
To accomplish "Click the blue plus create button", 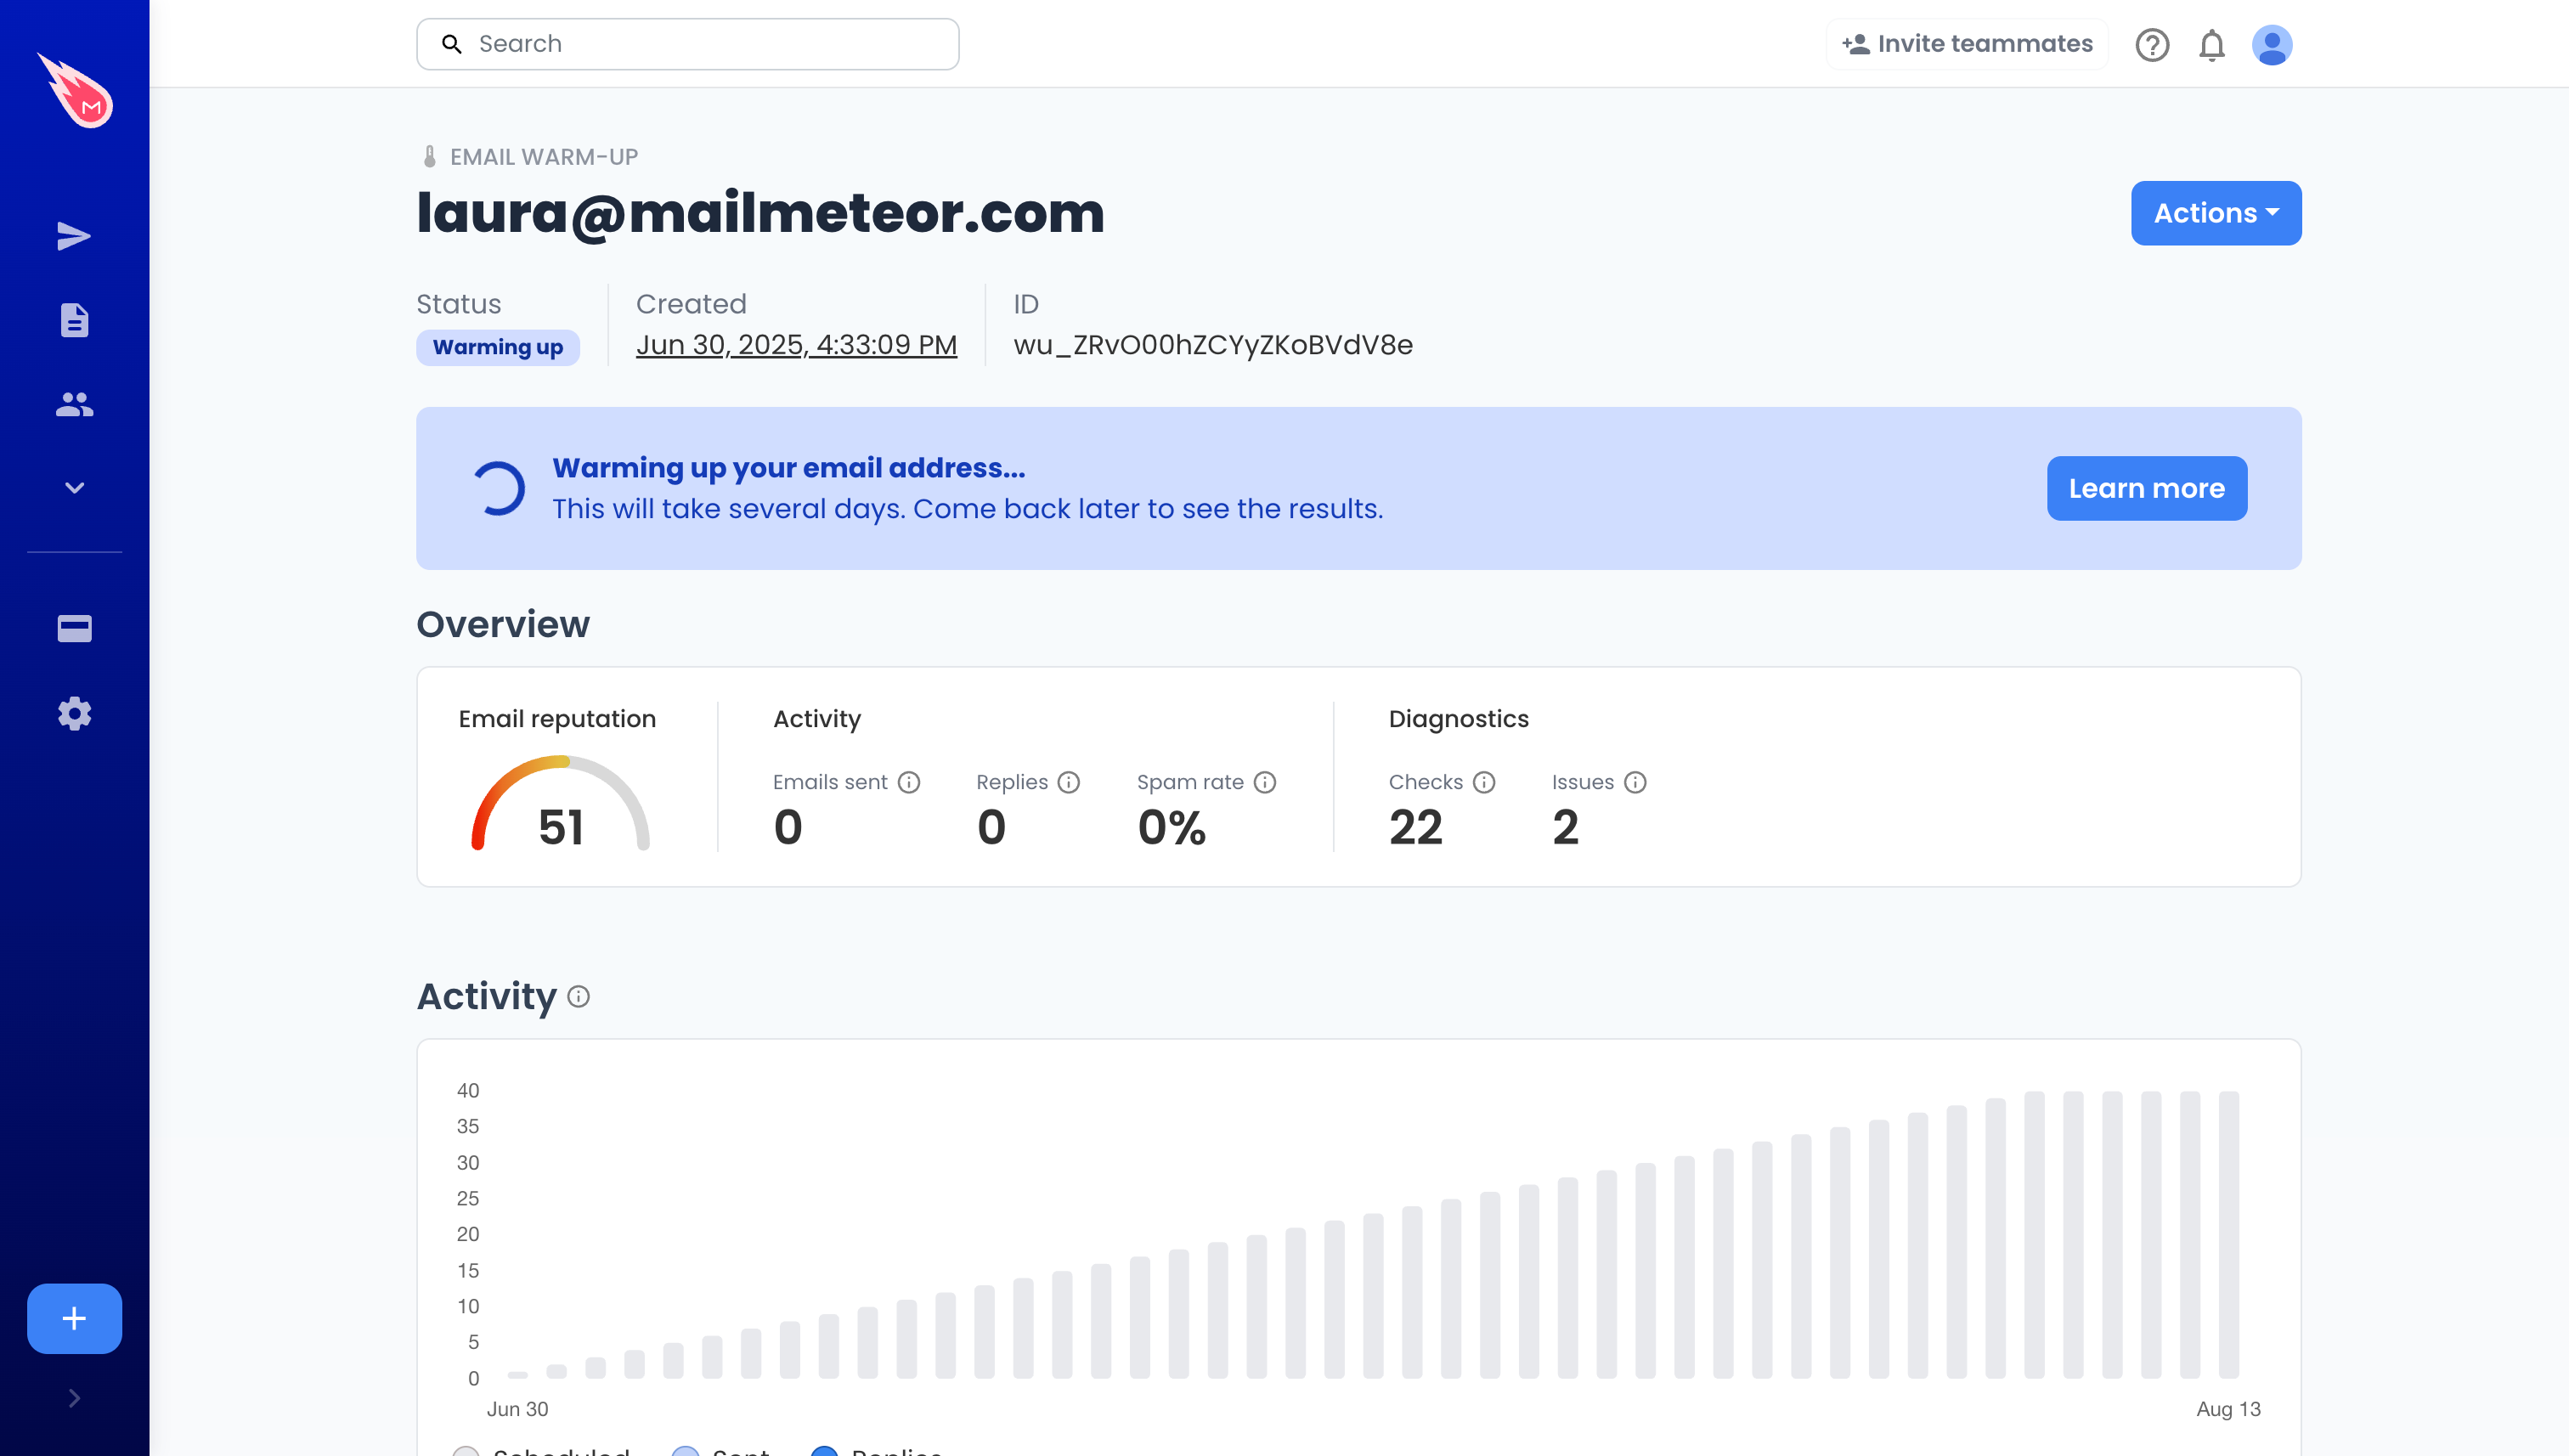I will (x=74, y=1318).
